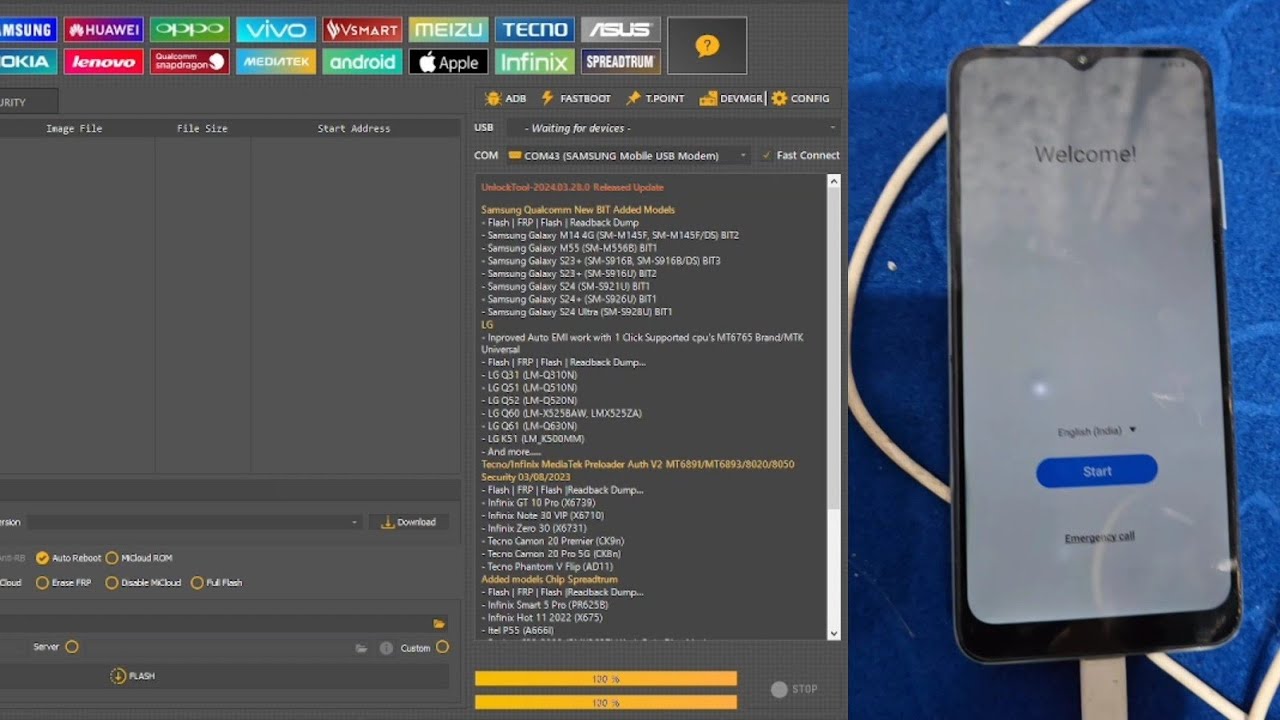
Task: Select the Android brand button
Action: pyautogui.click(x=362, y=61)
